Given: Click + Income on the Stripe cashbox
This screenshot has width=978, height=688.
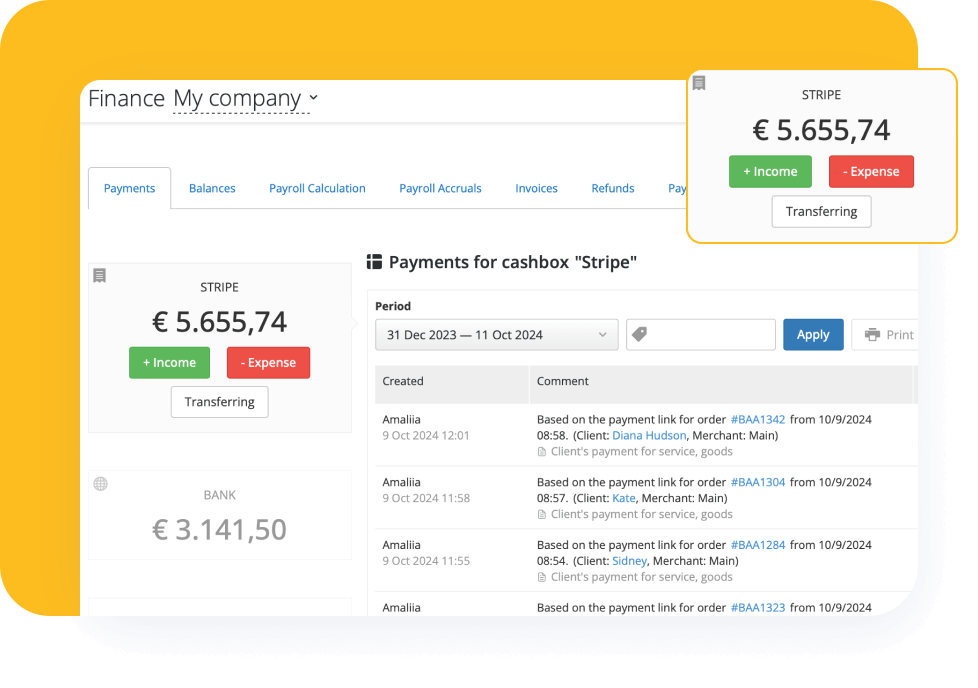Looking at the screenshot, I should pos(169,363).
